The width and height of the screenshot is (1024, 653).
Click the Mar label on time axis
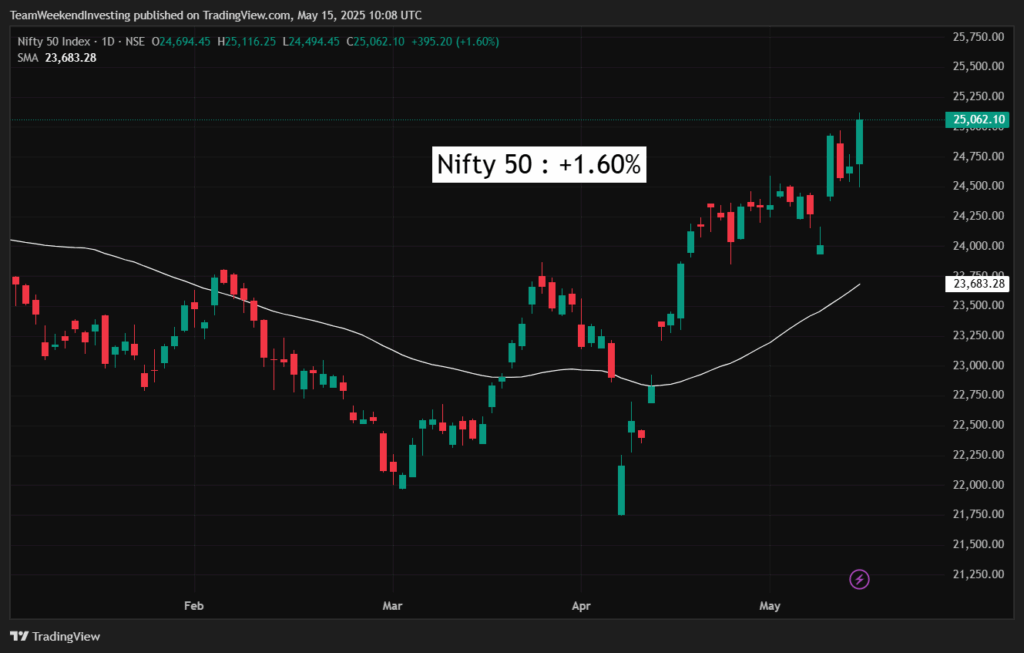coord(392,605)
